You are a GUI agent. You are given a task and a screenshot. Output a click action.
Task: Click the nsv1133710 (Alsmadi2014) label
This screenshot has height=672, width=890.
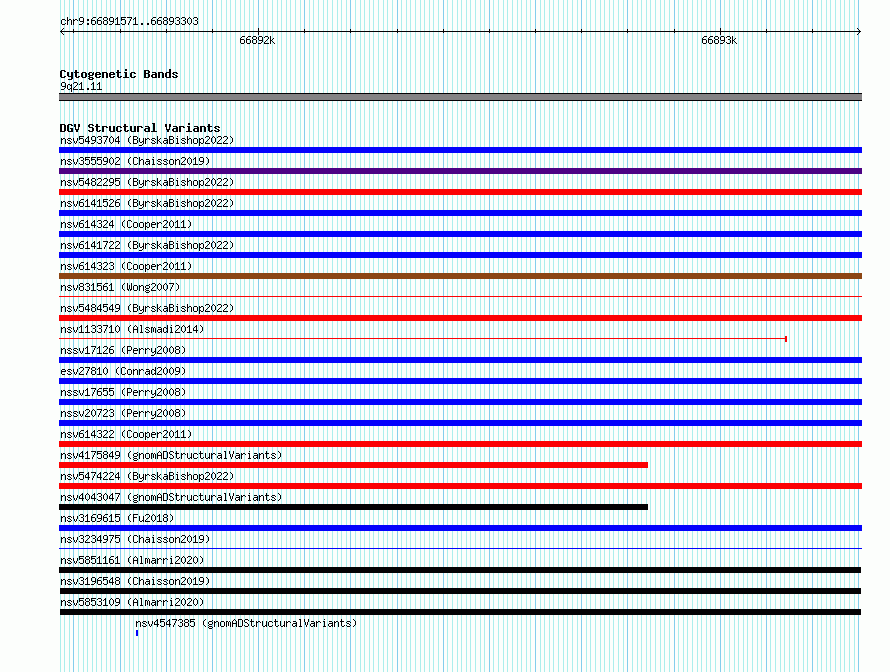132,329
